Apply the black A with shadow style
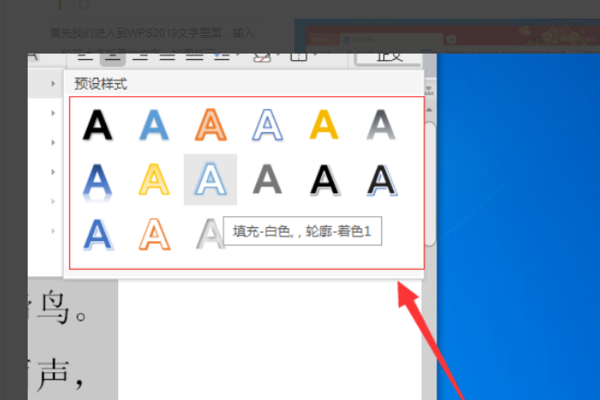The width and height of the screenshot is (600, 400). (x=325, y=180)
